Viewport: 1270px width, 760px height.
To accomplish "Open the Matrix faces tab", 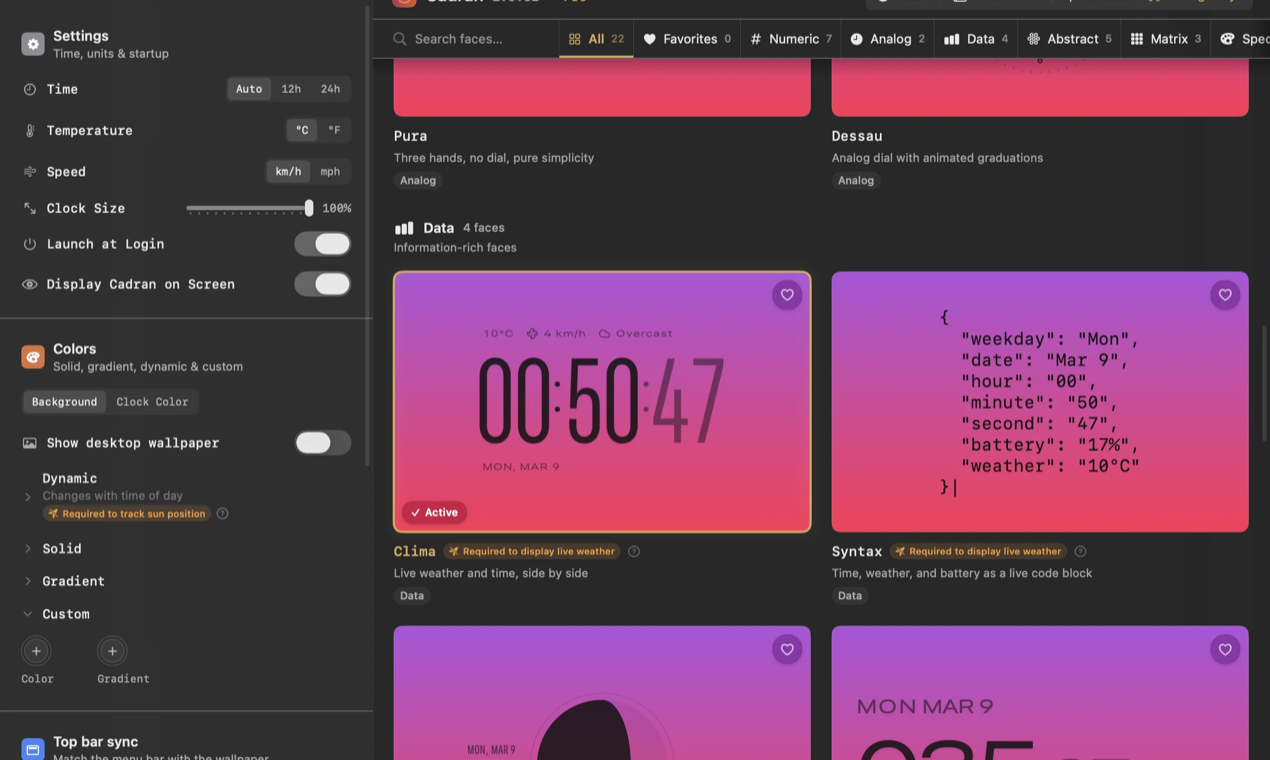I will (x=1166, y=39).
